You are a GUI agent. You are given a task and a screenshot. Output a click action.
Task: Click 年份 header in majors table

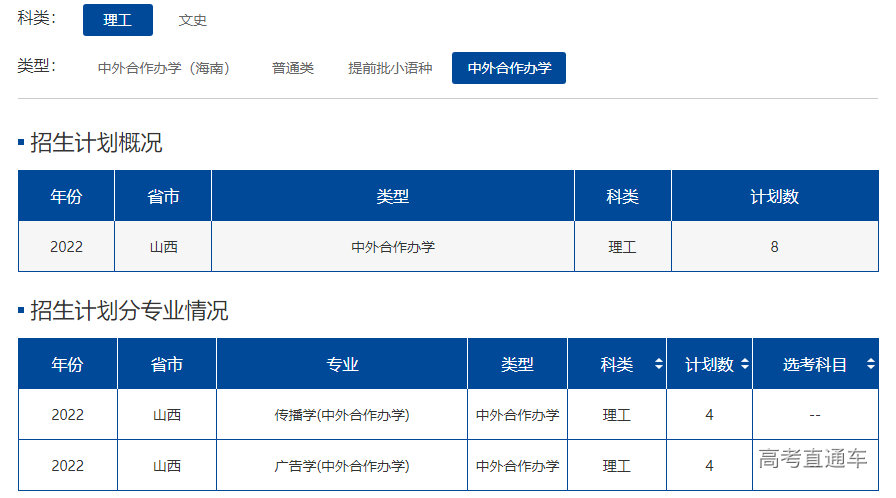[x=67, y=364]
